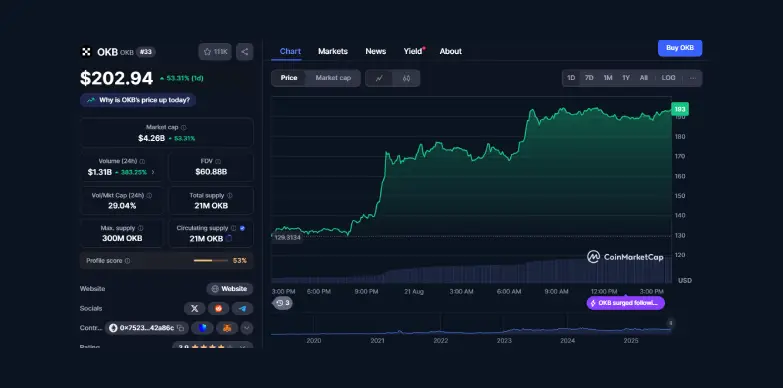
Task: Open the chart more options ellipsis
Action: (x=693, y=78)
